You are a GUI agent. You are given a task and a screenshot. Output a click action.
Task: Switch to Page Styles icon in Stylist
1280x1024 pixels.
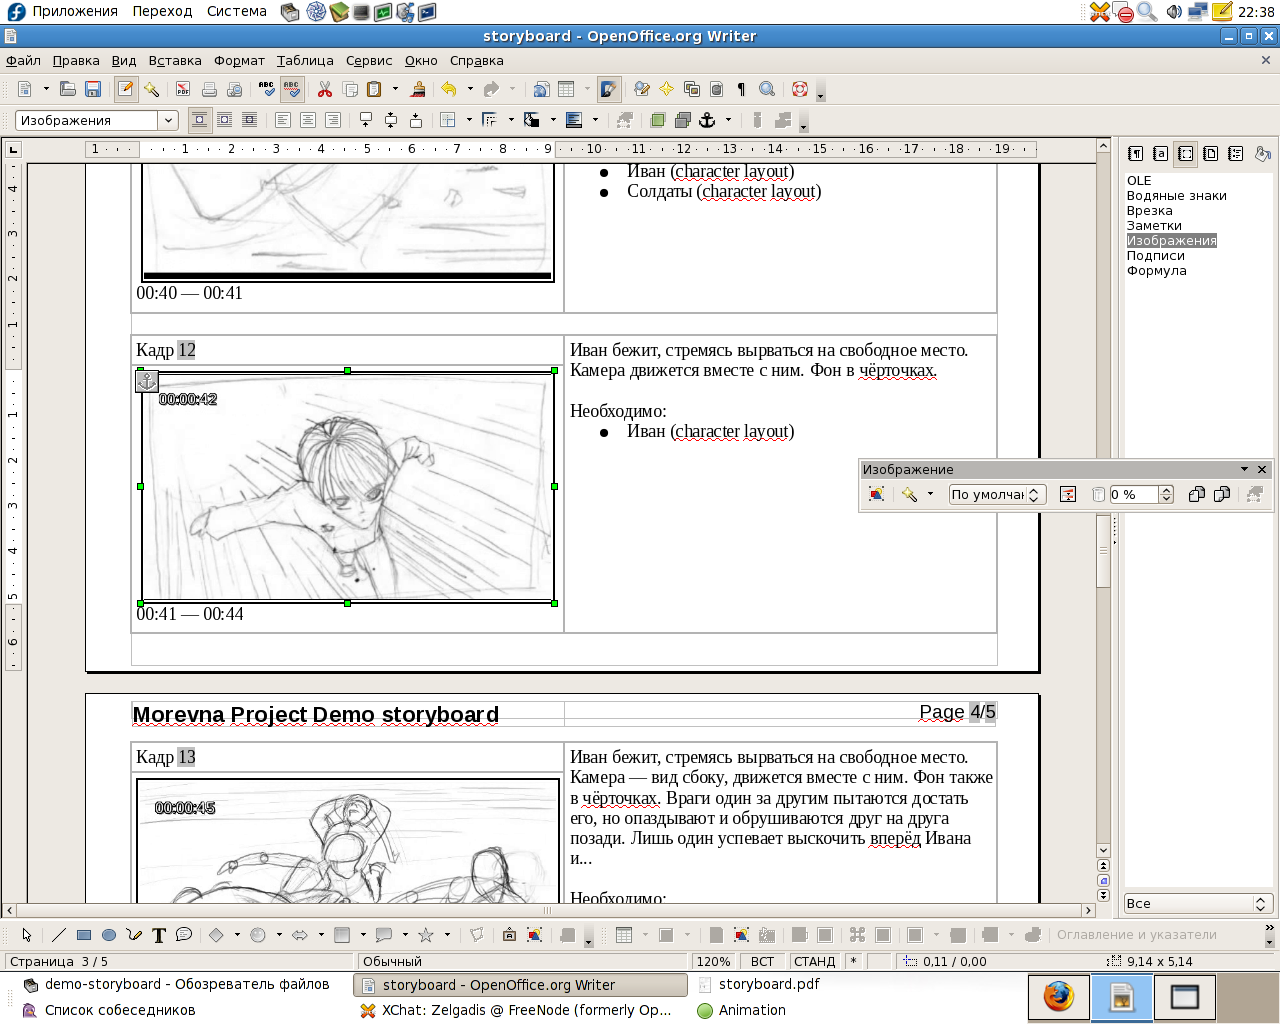tap(1210, 154)
